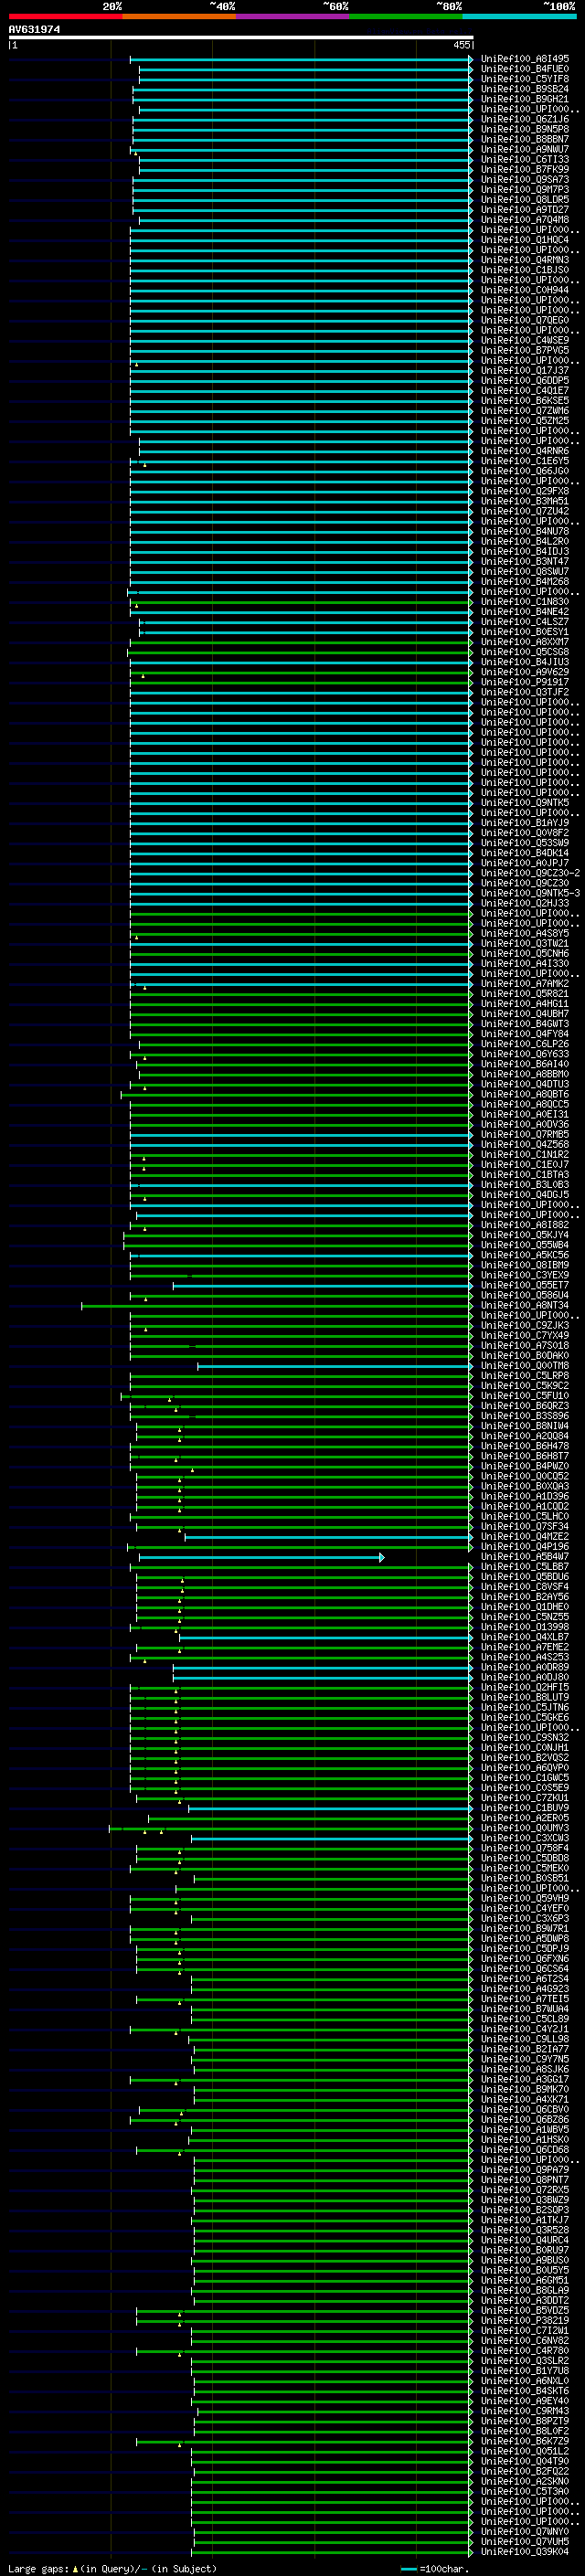
Task: Select hit UniRef100_Q7WNY0
Action: coord(525,2531)
